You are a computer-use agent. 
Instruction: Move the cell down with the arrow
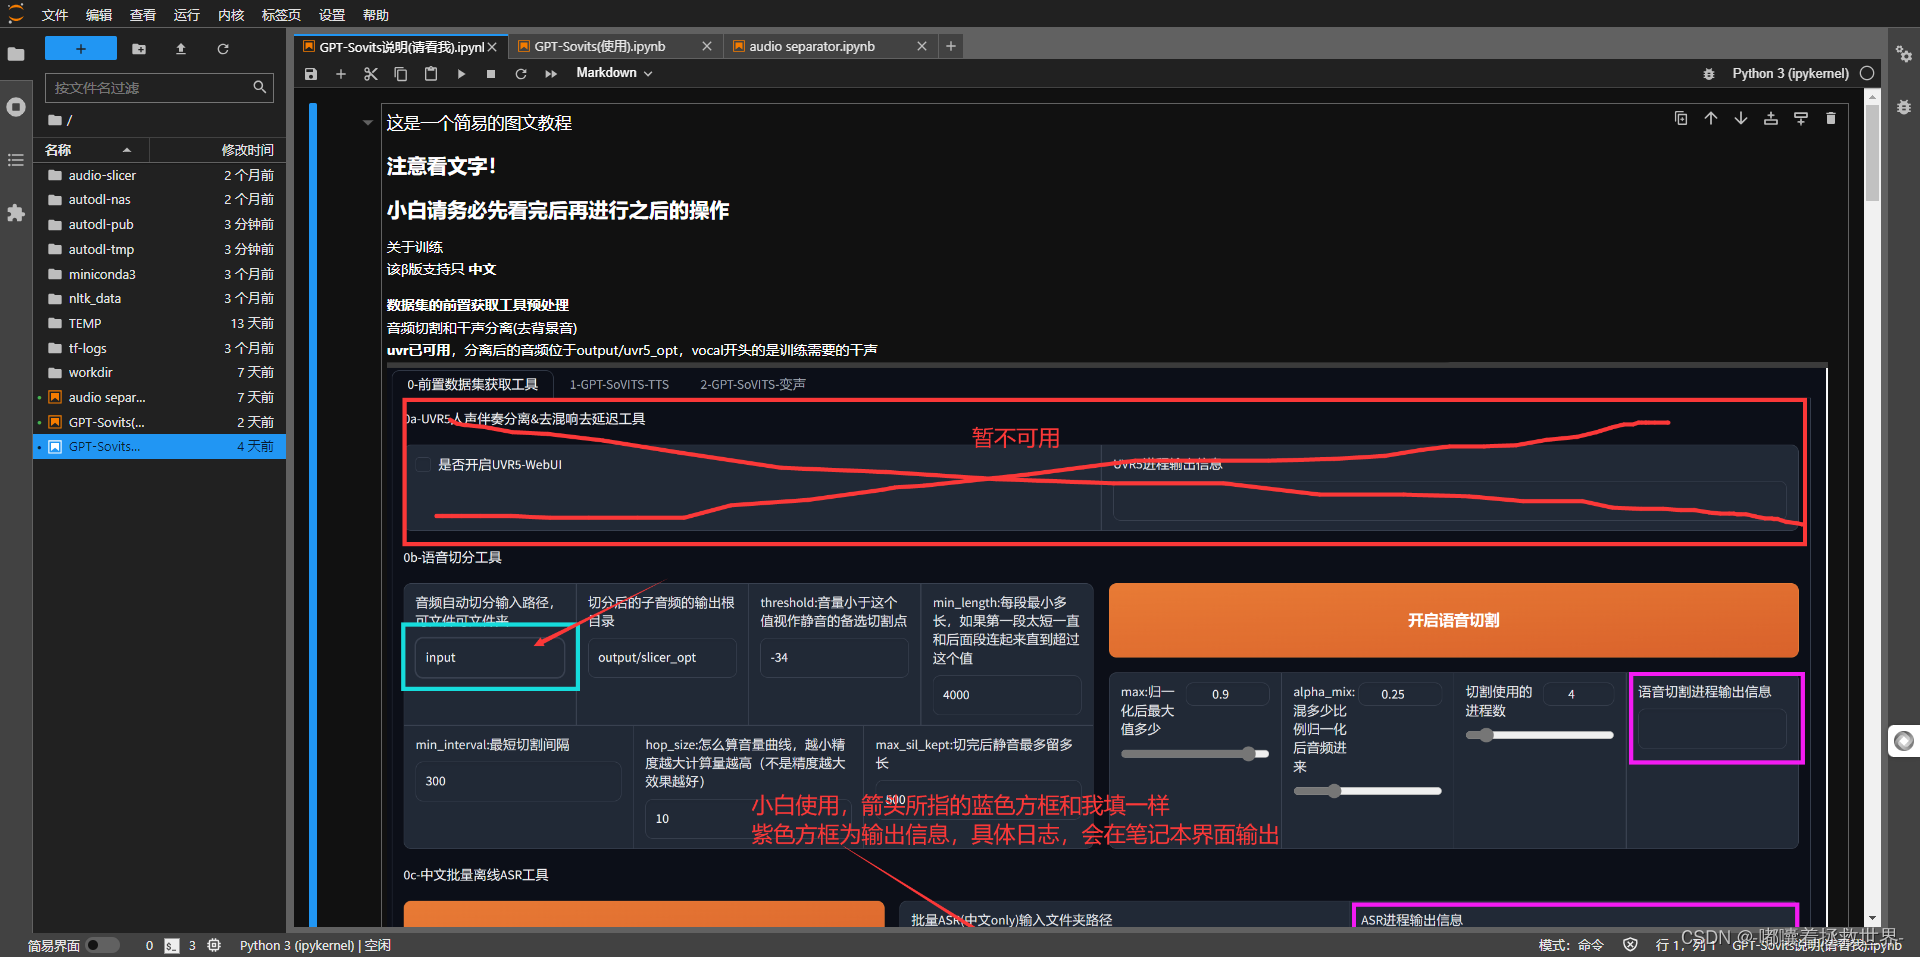1741,118
